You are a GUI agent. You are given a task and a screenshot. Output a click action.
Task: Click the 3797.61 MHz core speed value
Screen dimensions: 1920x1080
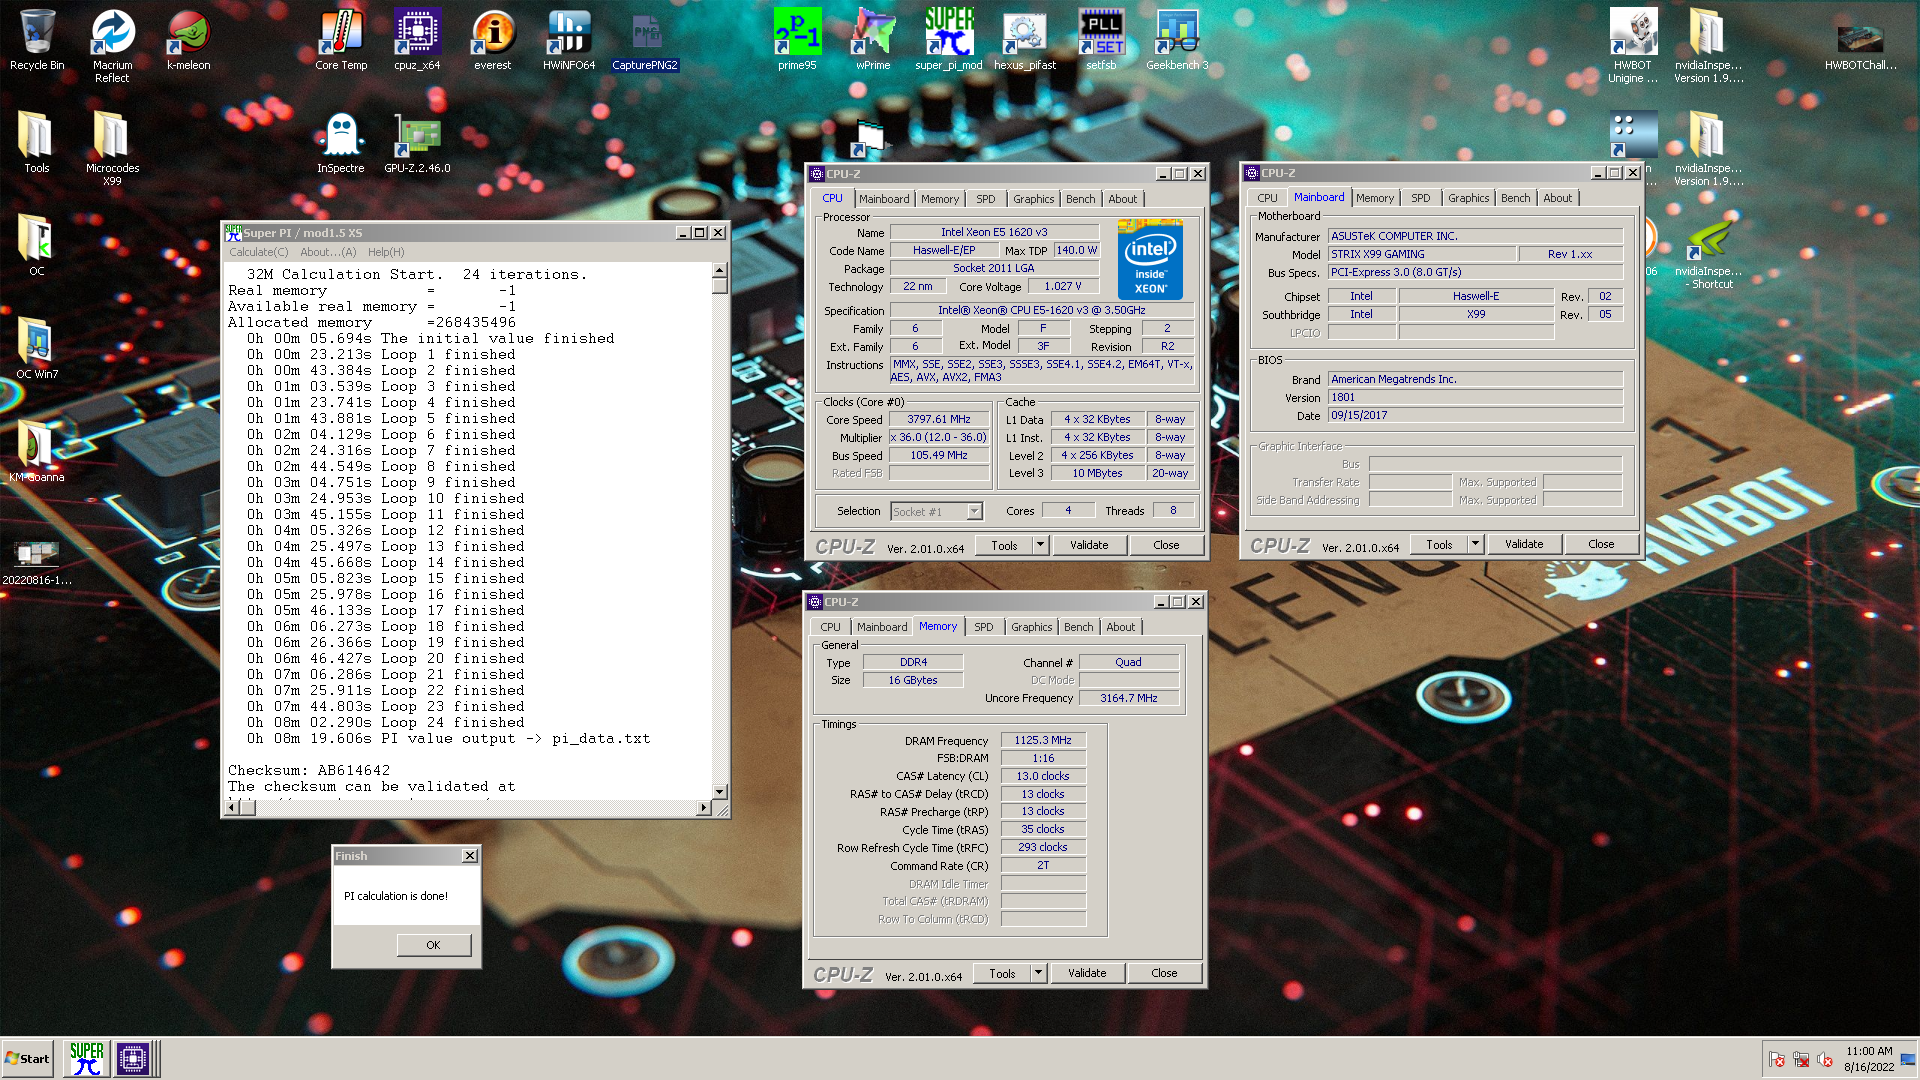pyautogui.click(x=939, y=419)
